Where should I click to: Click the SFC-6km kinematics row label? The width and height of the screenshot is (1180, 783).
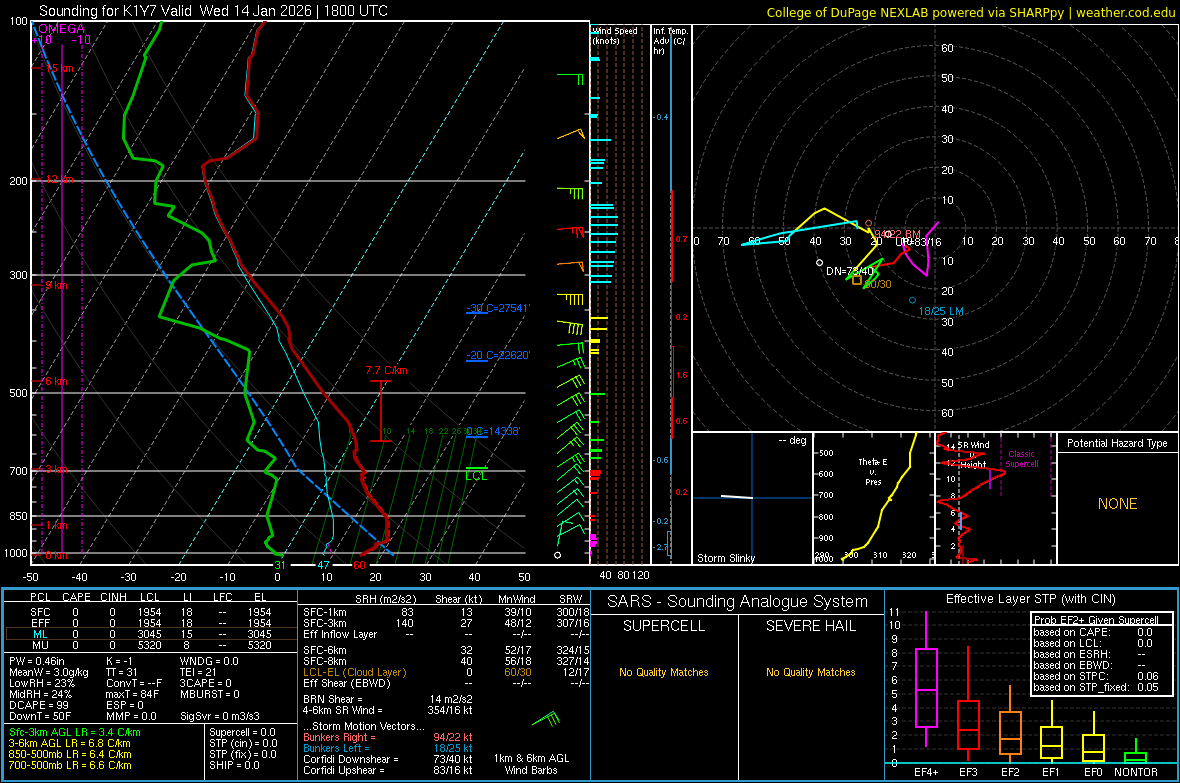click(x=325, y=650)
